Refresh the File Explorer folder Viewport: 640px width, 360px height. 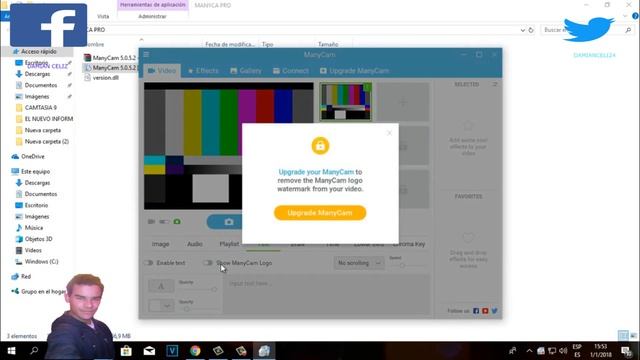click(x=531, y=30)
